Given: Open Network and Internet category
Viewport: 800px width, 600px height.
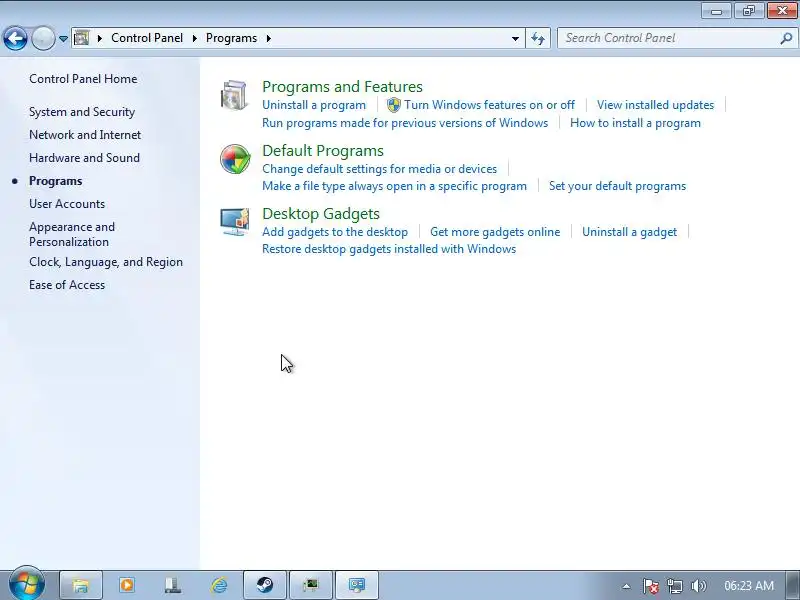Looking at the screenshot, I should tap(85, 135).
